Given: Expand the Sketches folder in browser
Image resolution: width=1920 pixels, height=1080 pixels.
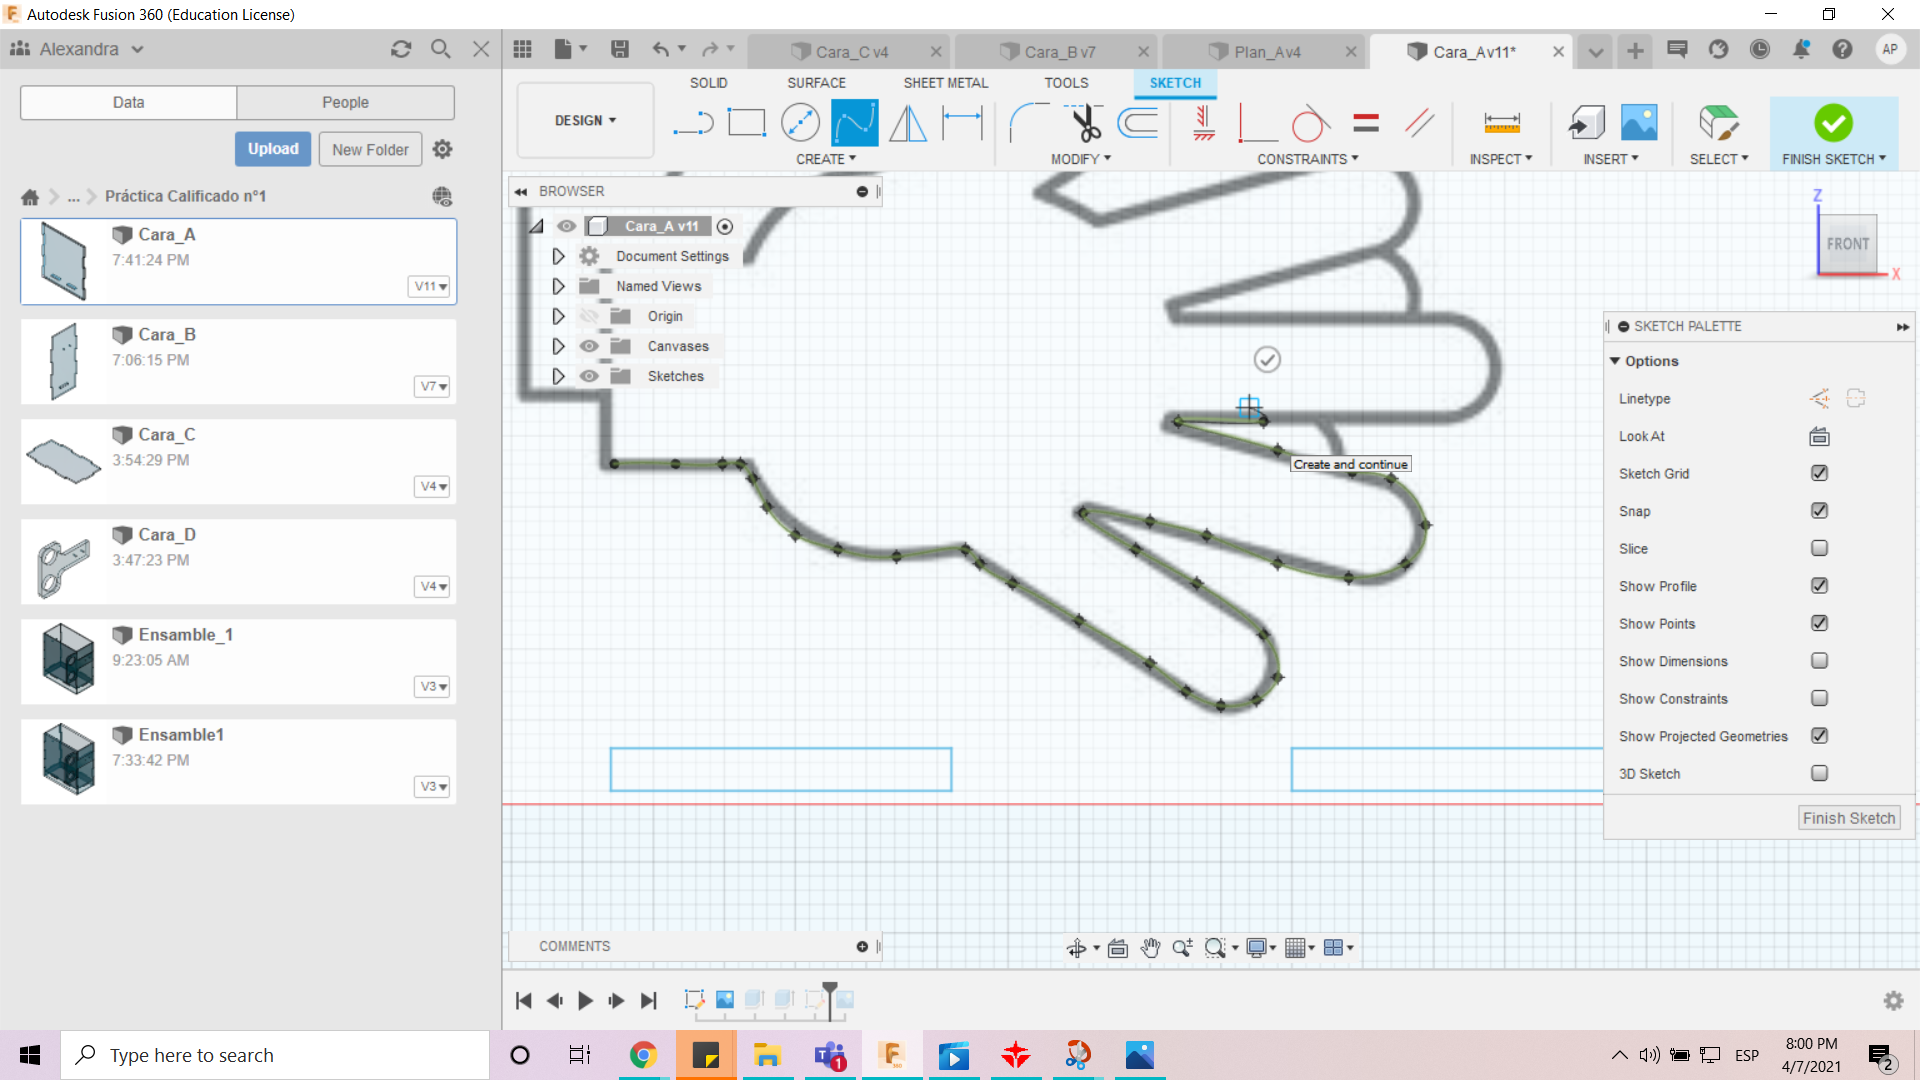Looking at the screenshot, I should tap(558, 376).
